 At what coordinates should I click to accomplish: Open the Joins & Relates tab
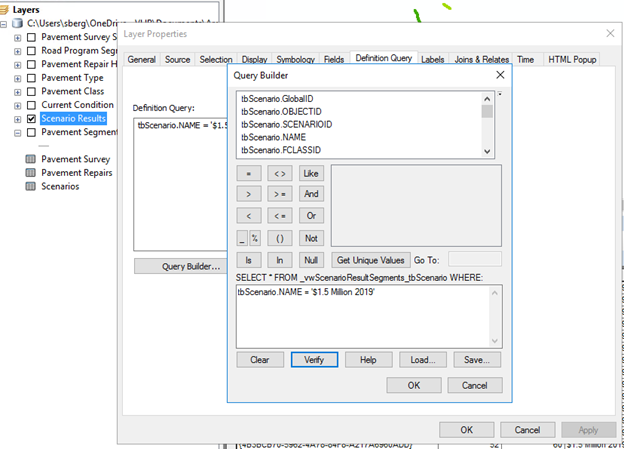point(480,60)
